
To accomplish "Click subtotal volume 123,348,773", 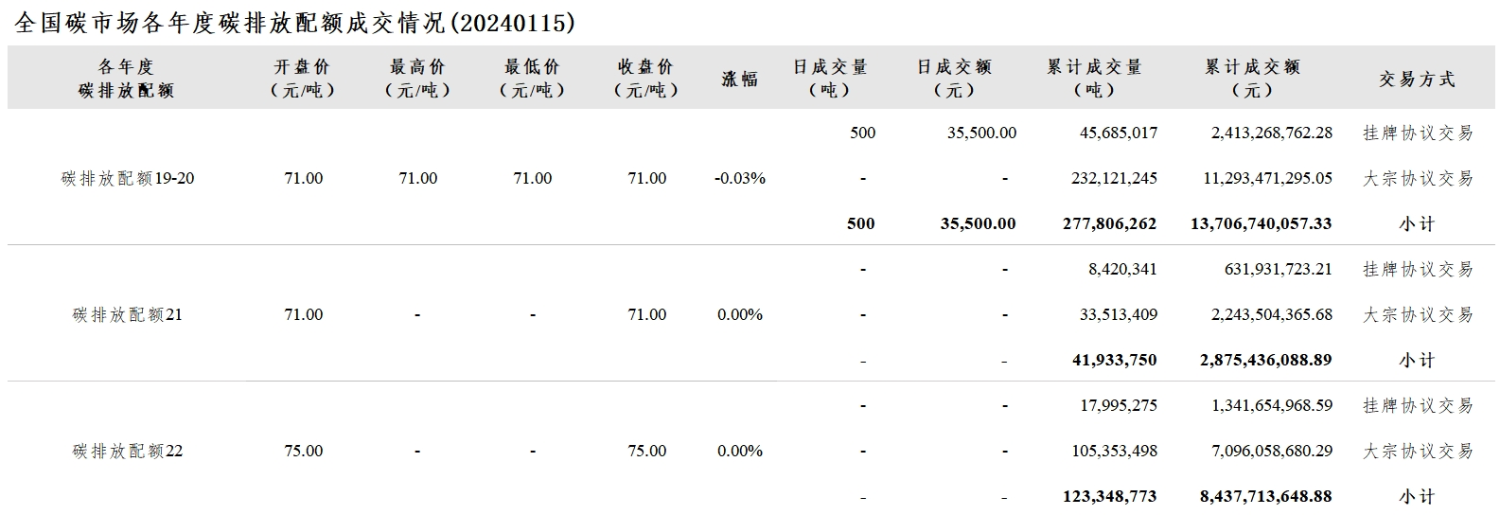I will click(x=1110, y=496).
